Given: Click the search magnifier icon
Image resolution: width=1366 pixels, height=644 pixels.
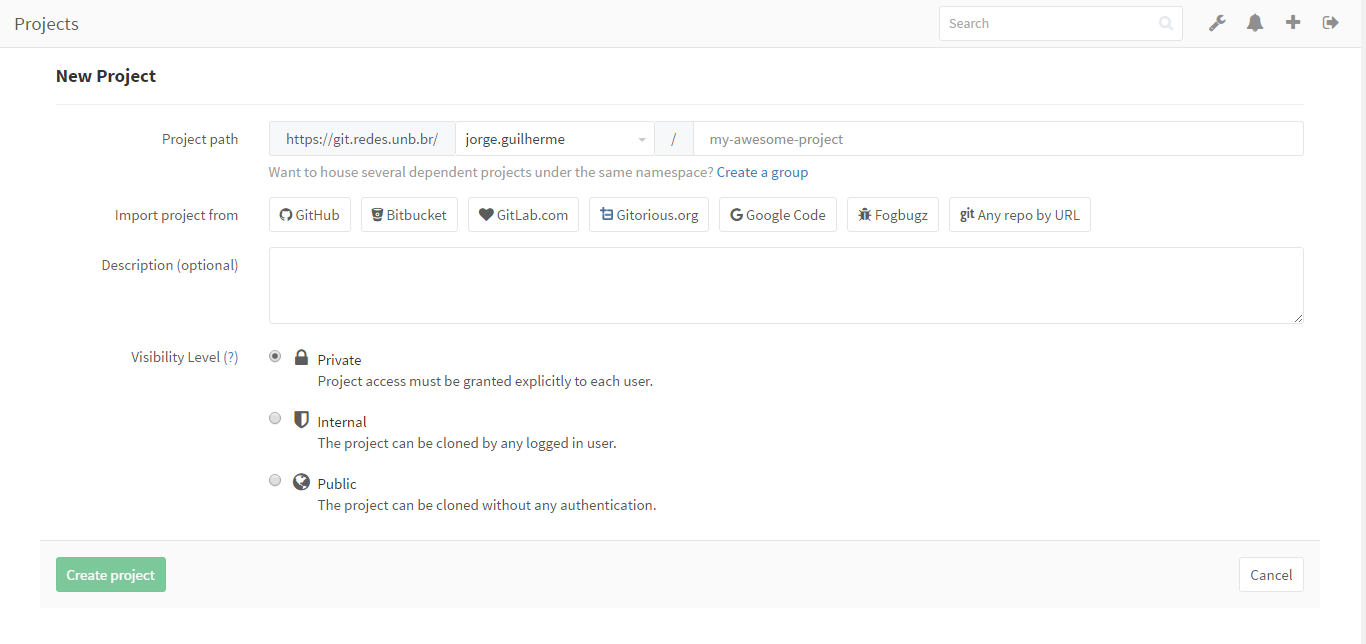Looking at the screenshot, I should click(1166, 24).
